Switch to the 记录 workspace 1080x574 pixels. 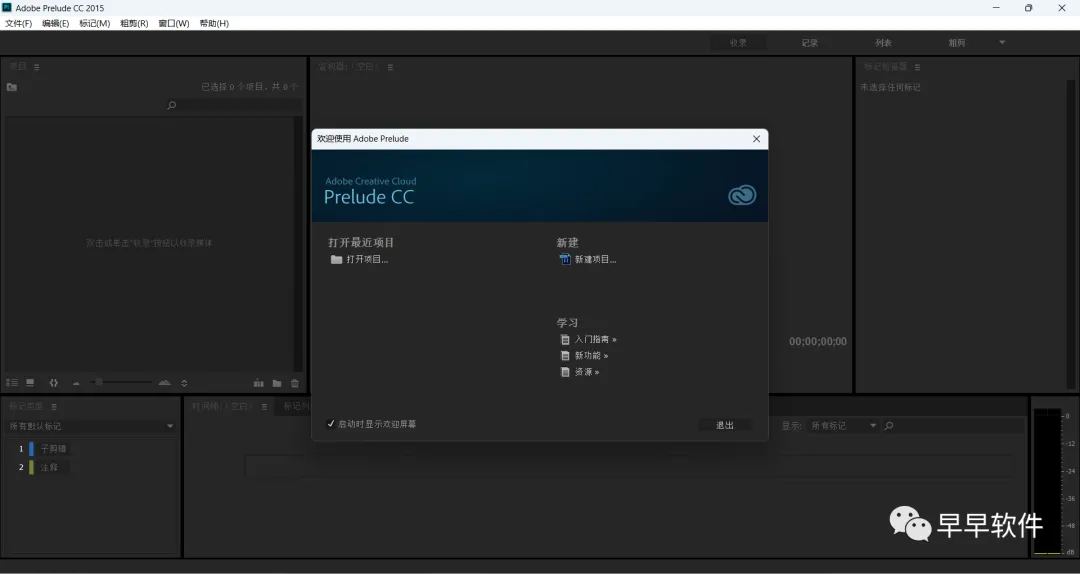click(810, 43)
